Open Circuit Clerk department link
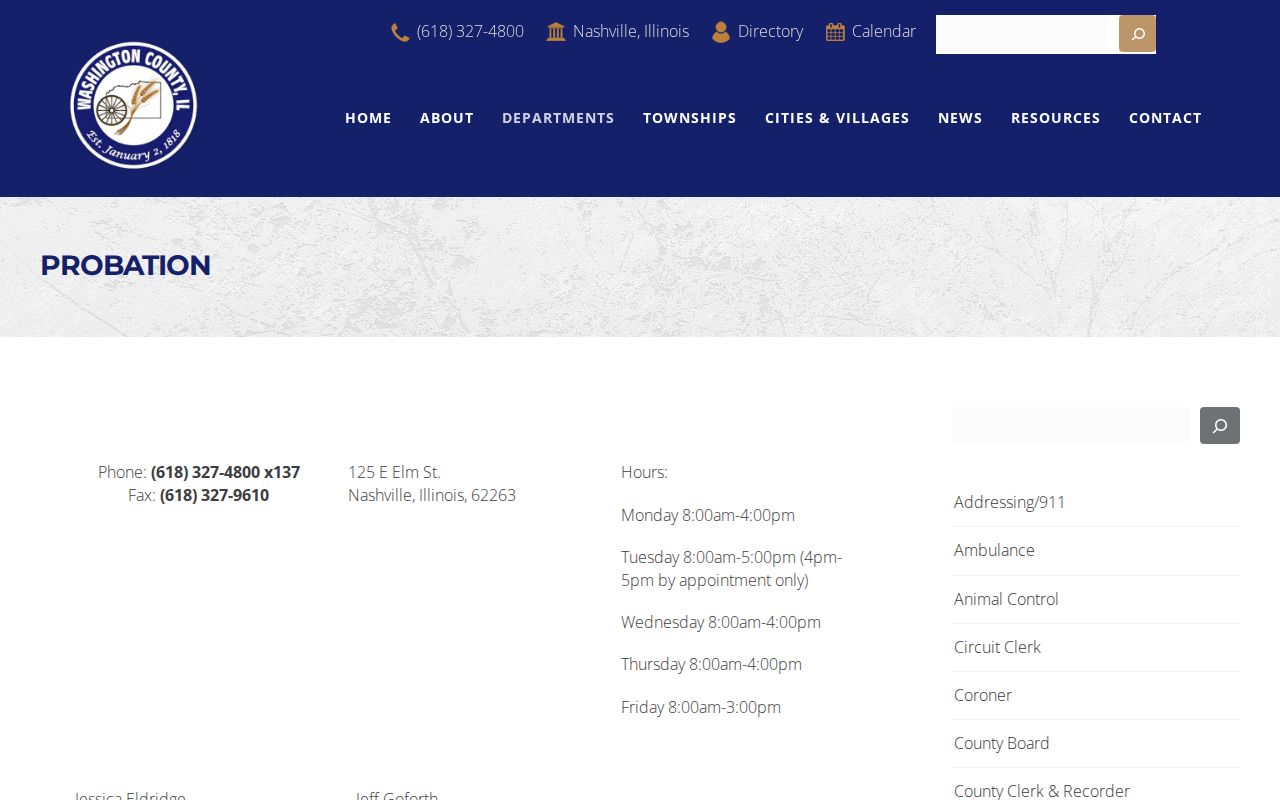Image resolution: width=1280 pixels, height=800 pixels. pos(997,647)
